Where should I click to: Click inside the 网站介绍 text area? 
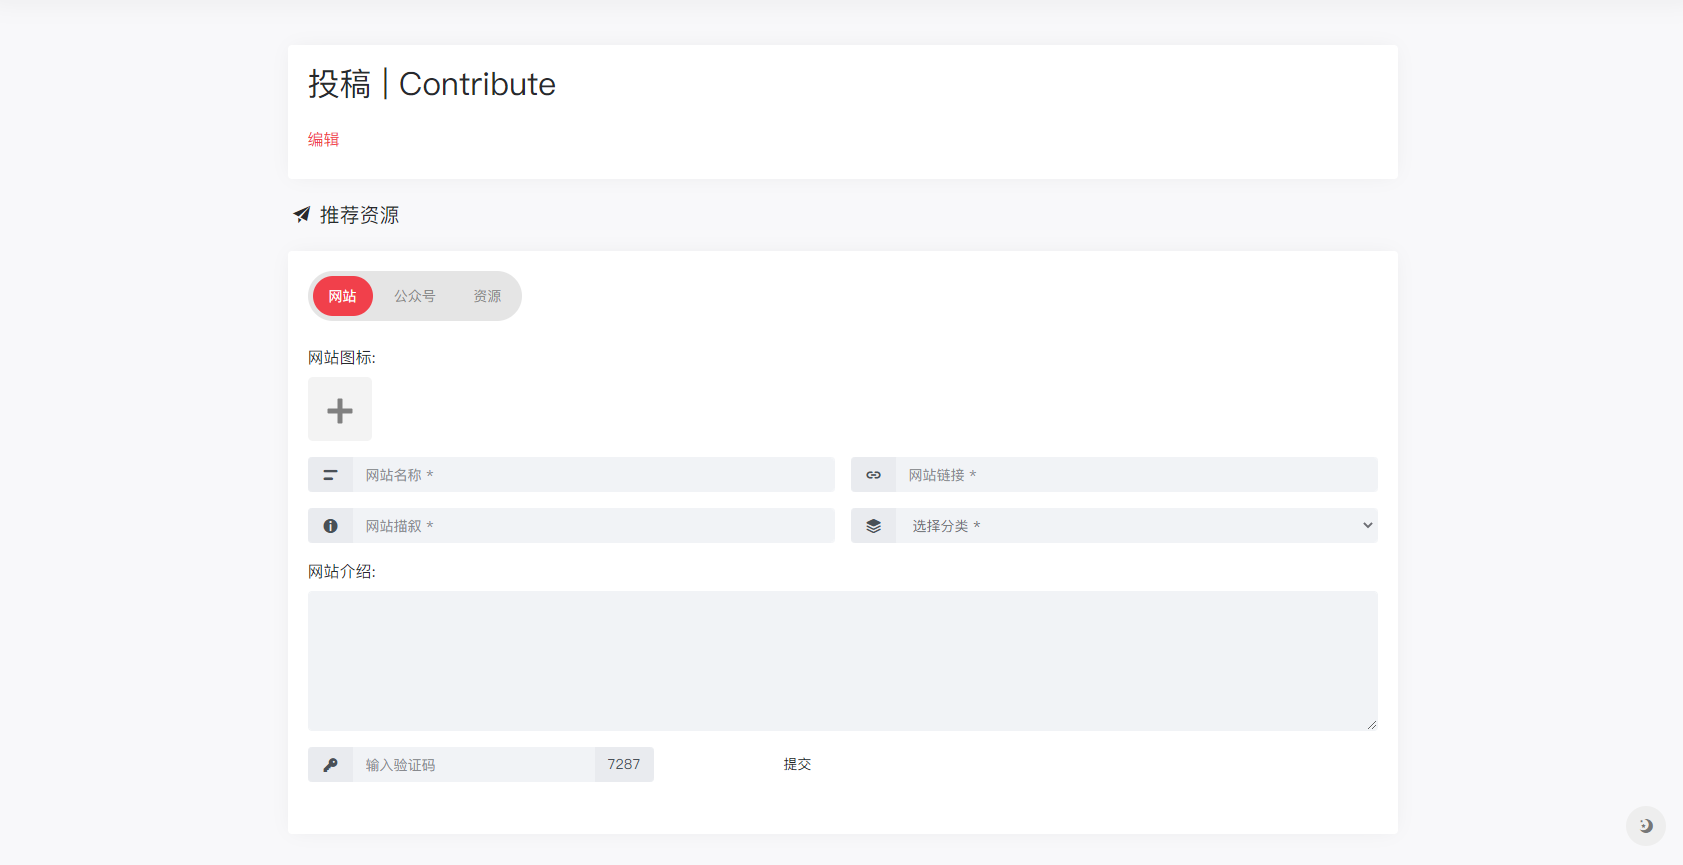point(842,661)
